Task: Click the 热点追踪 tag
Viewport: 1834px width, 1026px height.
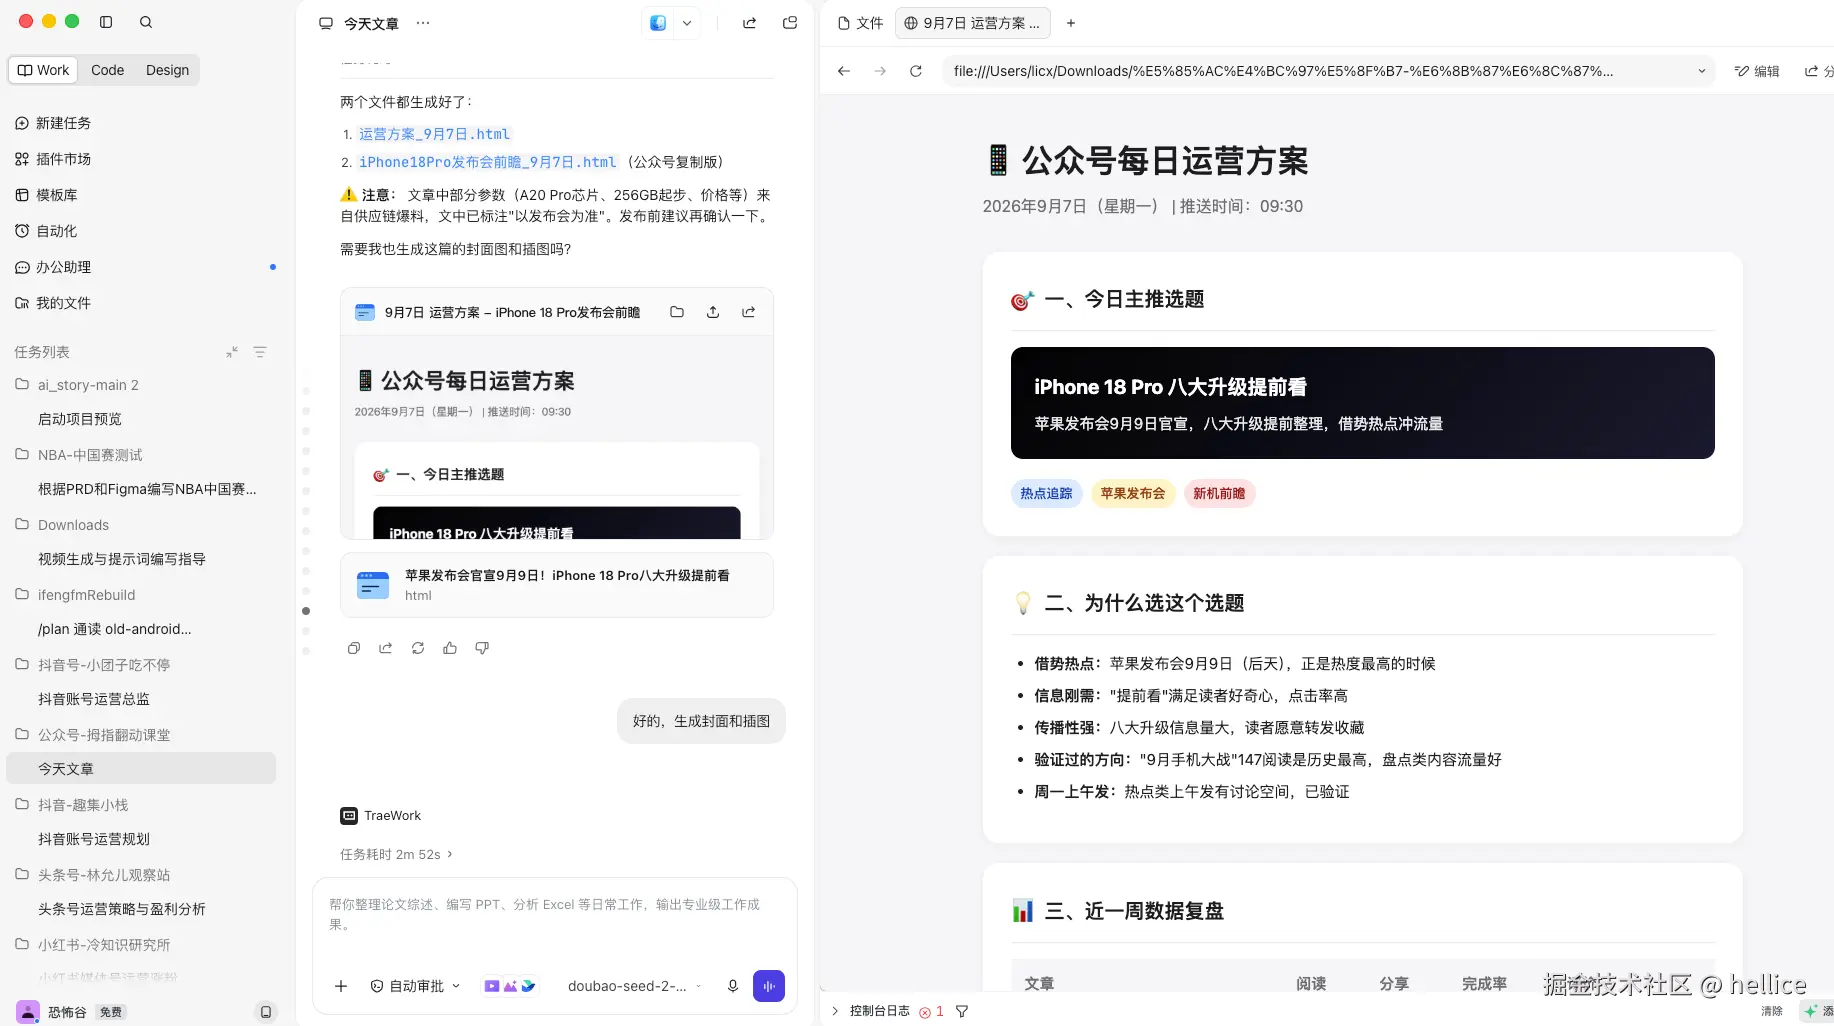Action: pos(1046,493)
